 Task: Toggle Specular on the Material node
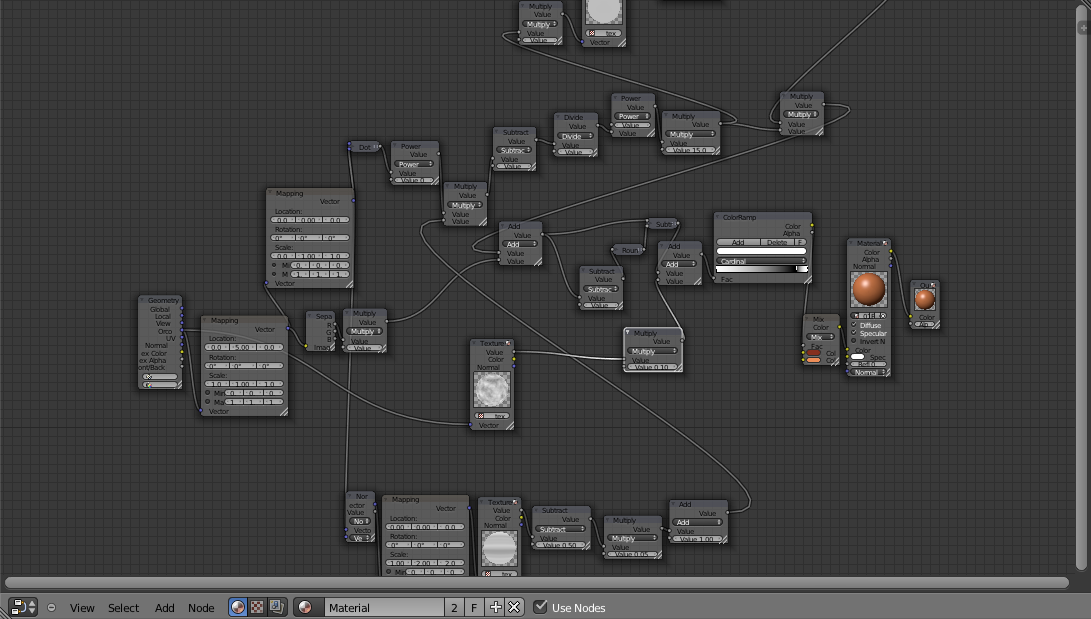855,333
